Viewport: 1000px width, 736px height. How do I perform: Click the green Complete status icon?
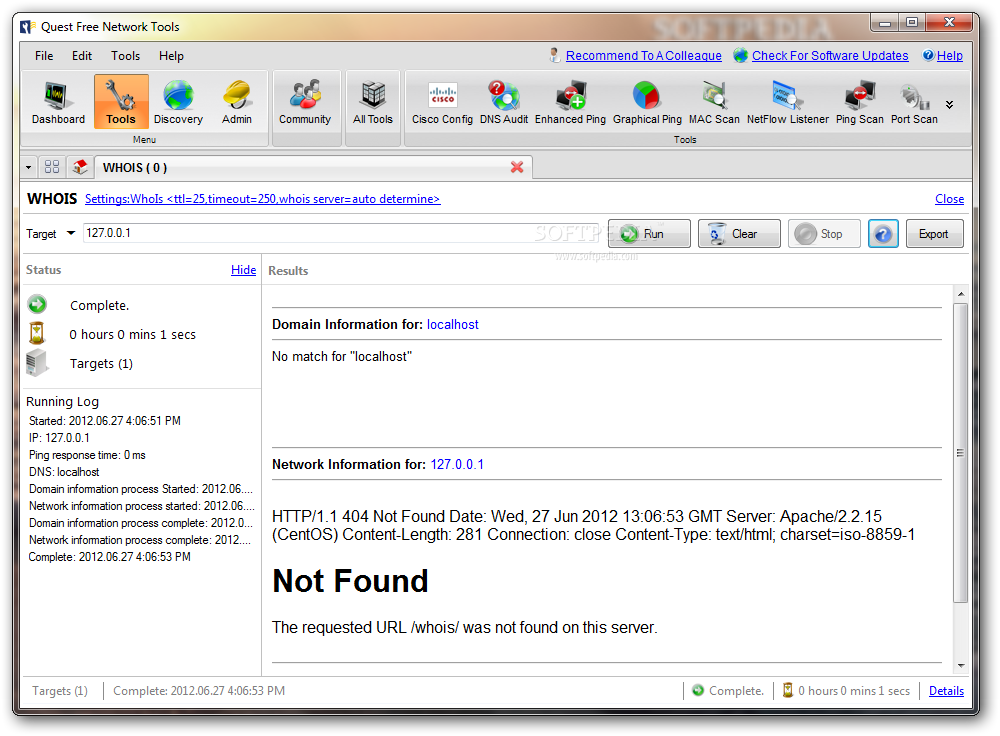click(x=37, y=304)
